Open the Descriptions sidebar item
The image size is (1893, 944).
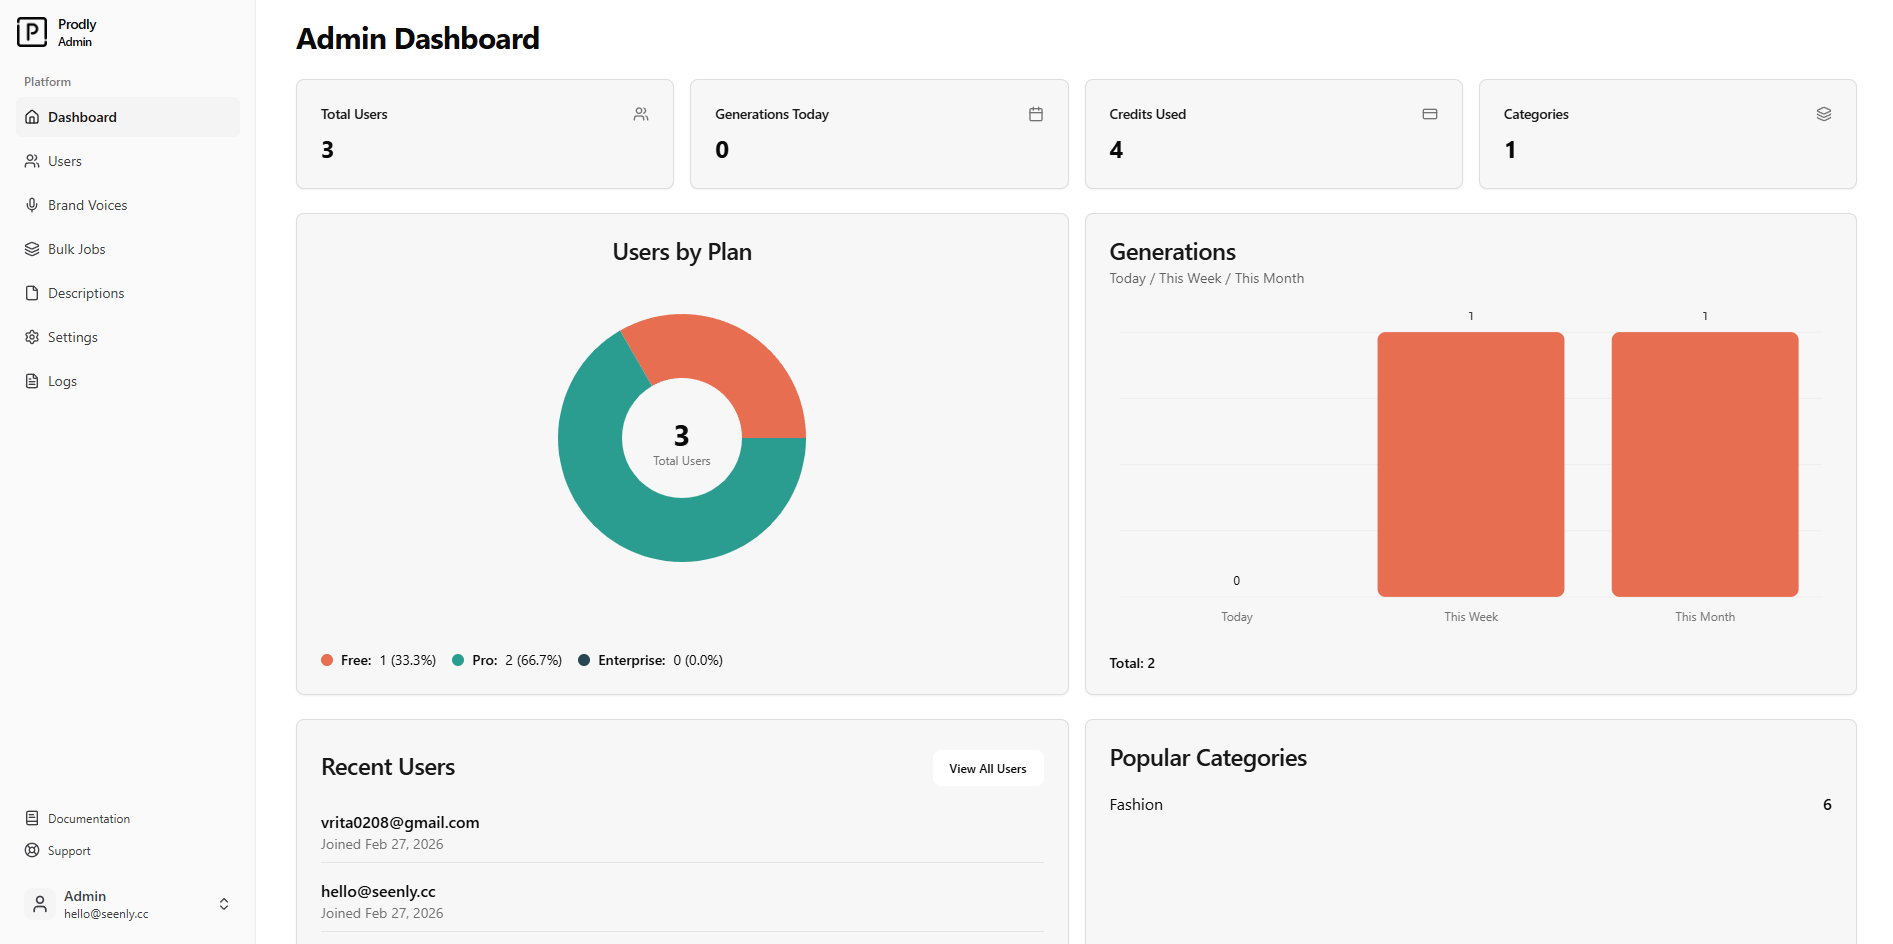coord(86,293)
